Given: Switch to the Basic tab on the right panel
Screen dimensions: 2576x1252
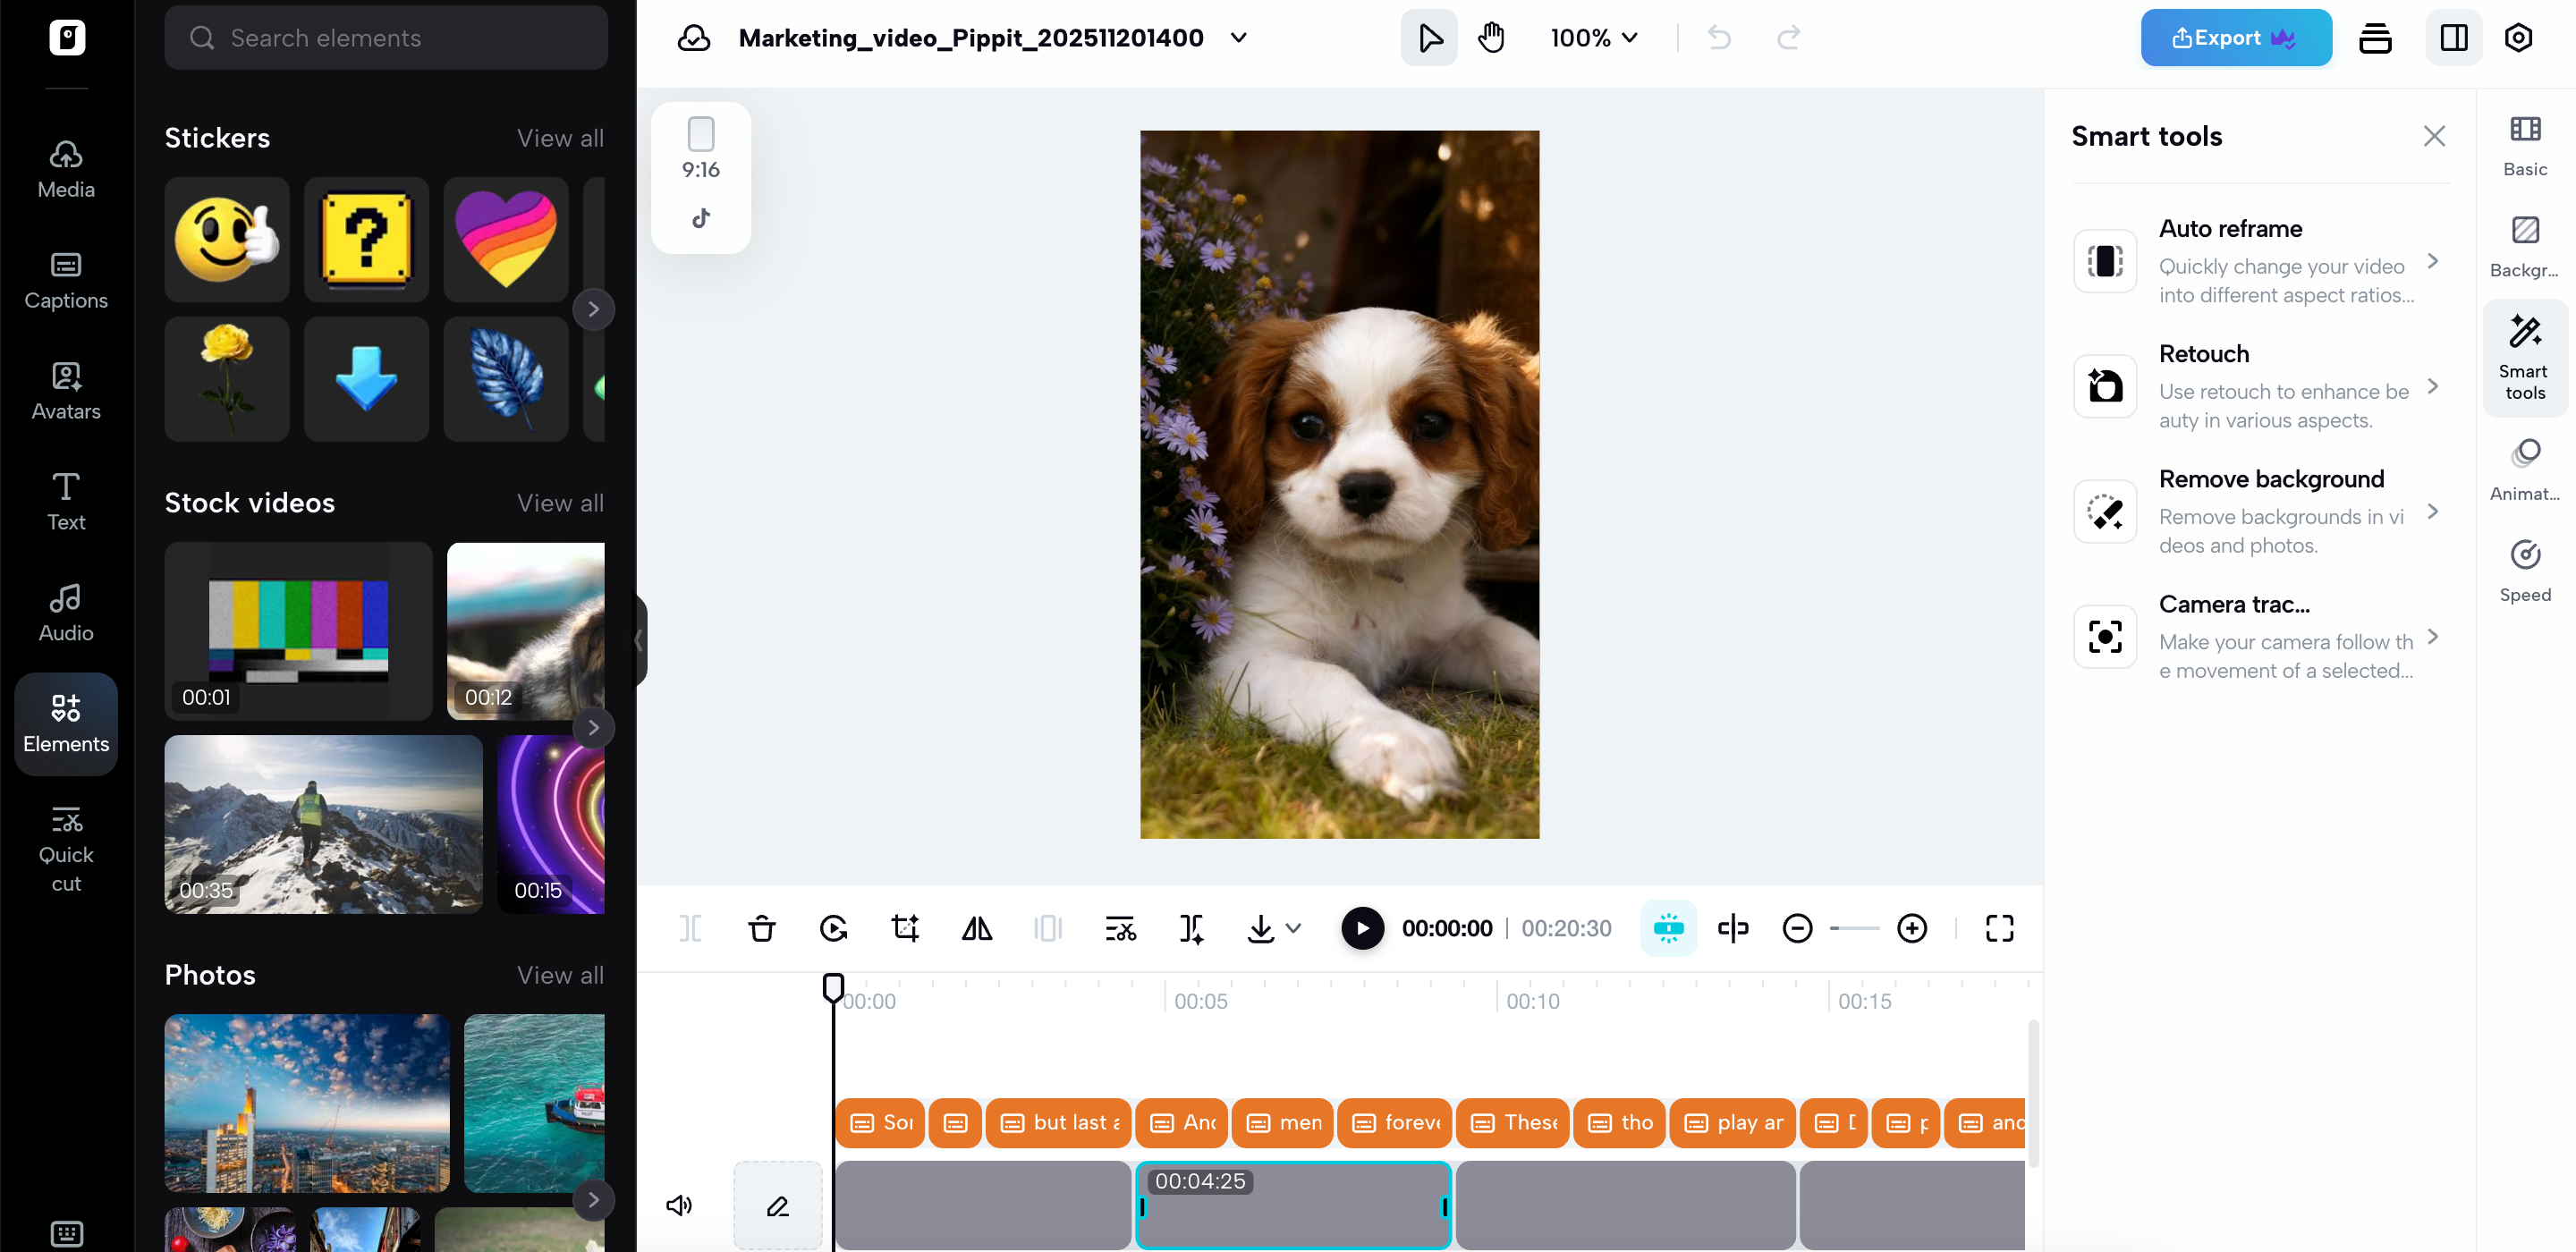Looking at the screenshot, I should (x=2524, y=147).
